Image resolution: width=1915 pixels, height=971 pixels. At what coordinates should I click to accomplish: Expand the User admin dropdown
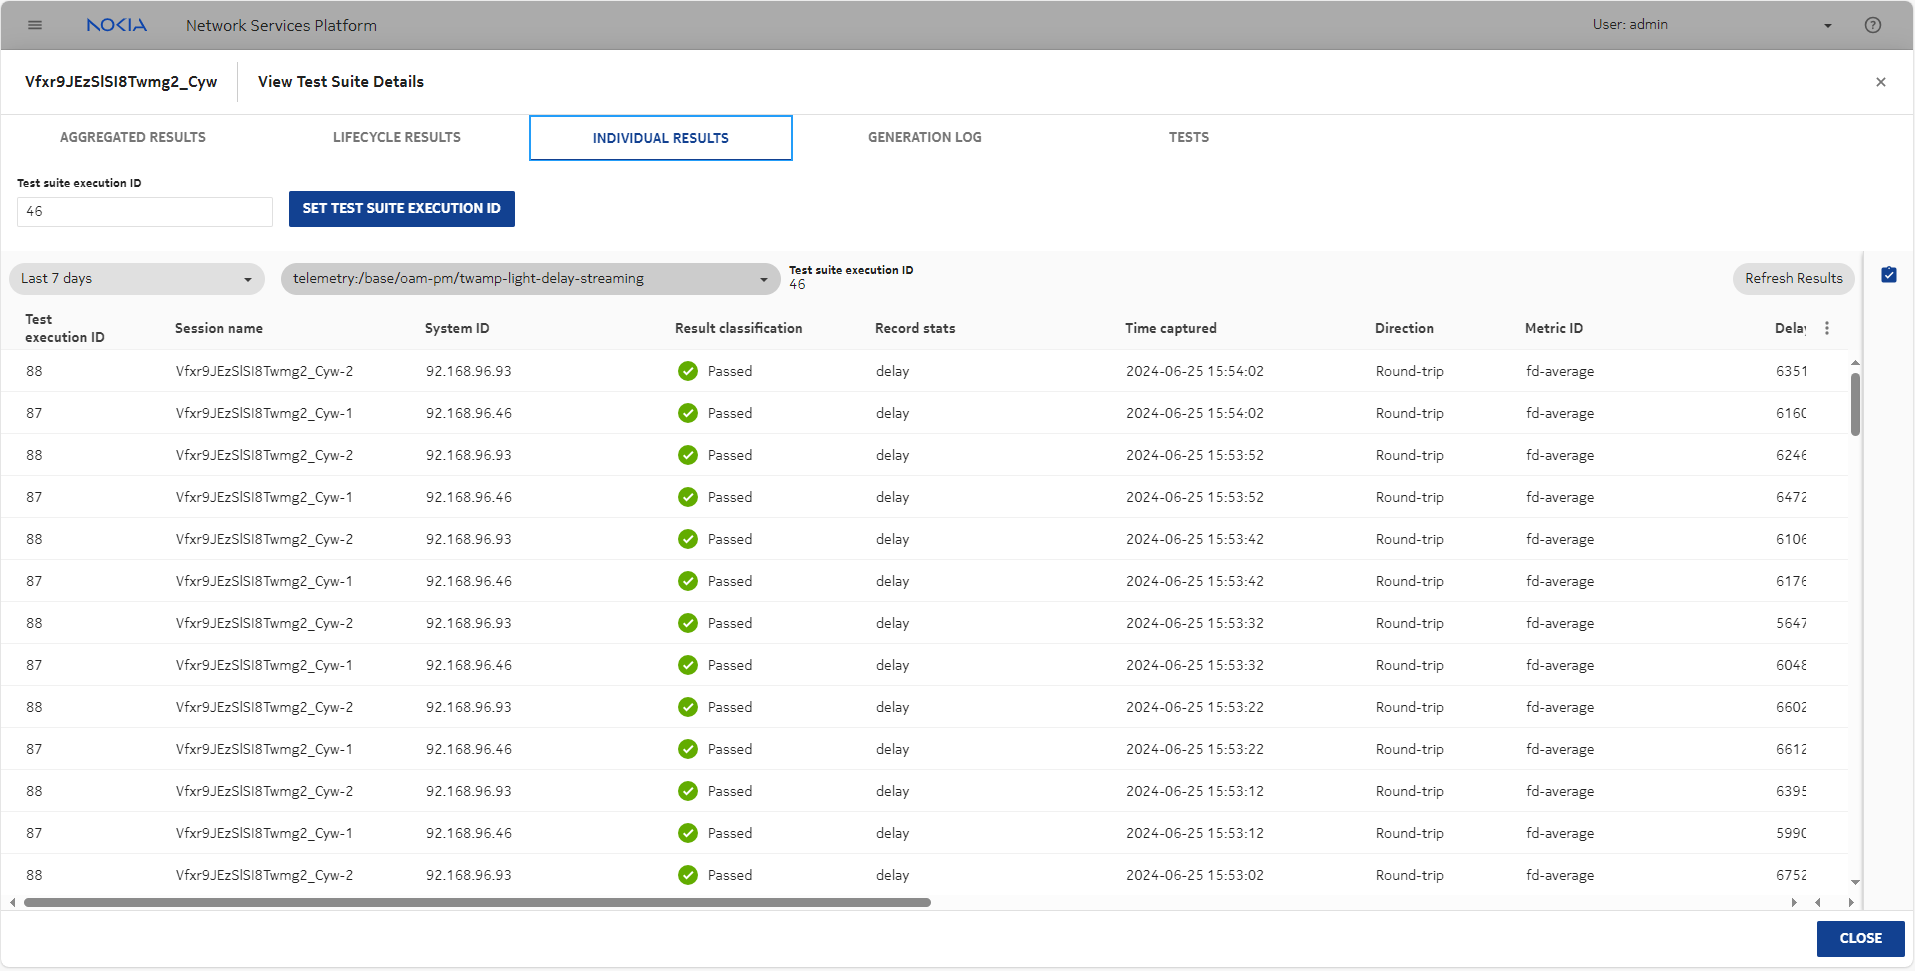coord(1827,25)
